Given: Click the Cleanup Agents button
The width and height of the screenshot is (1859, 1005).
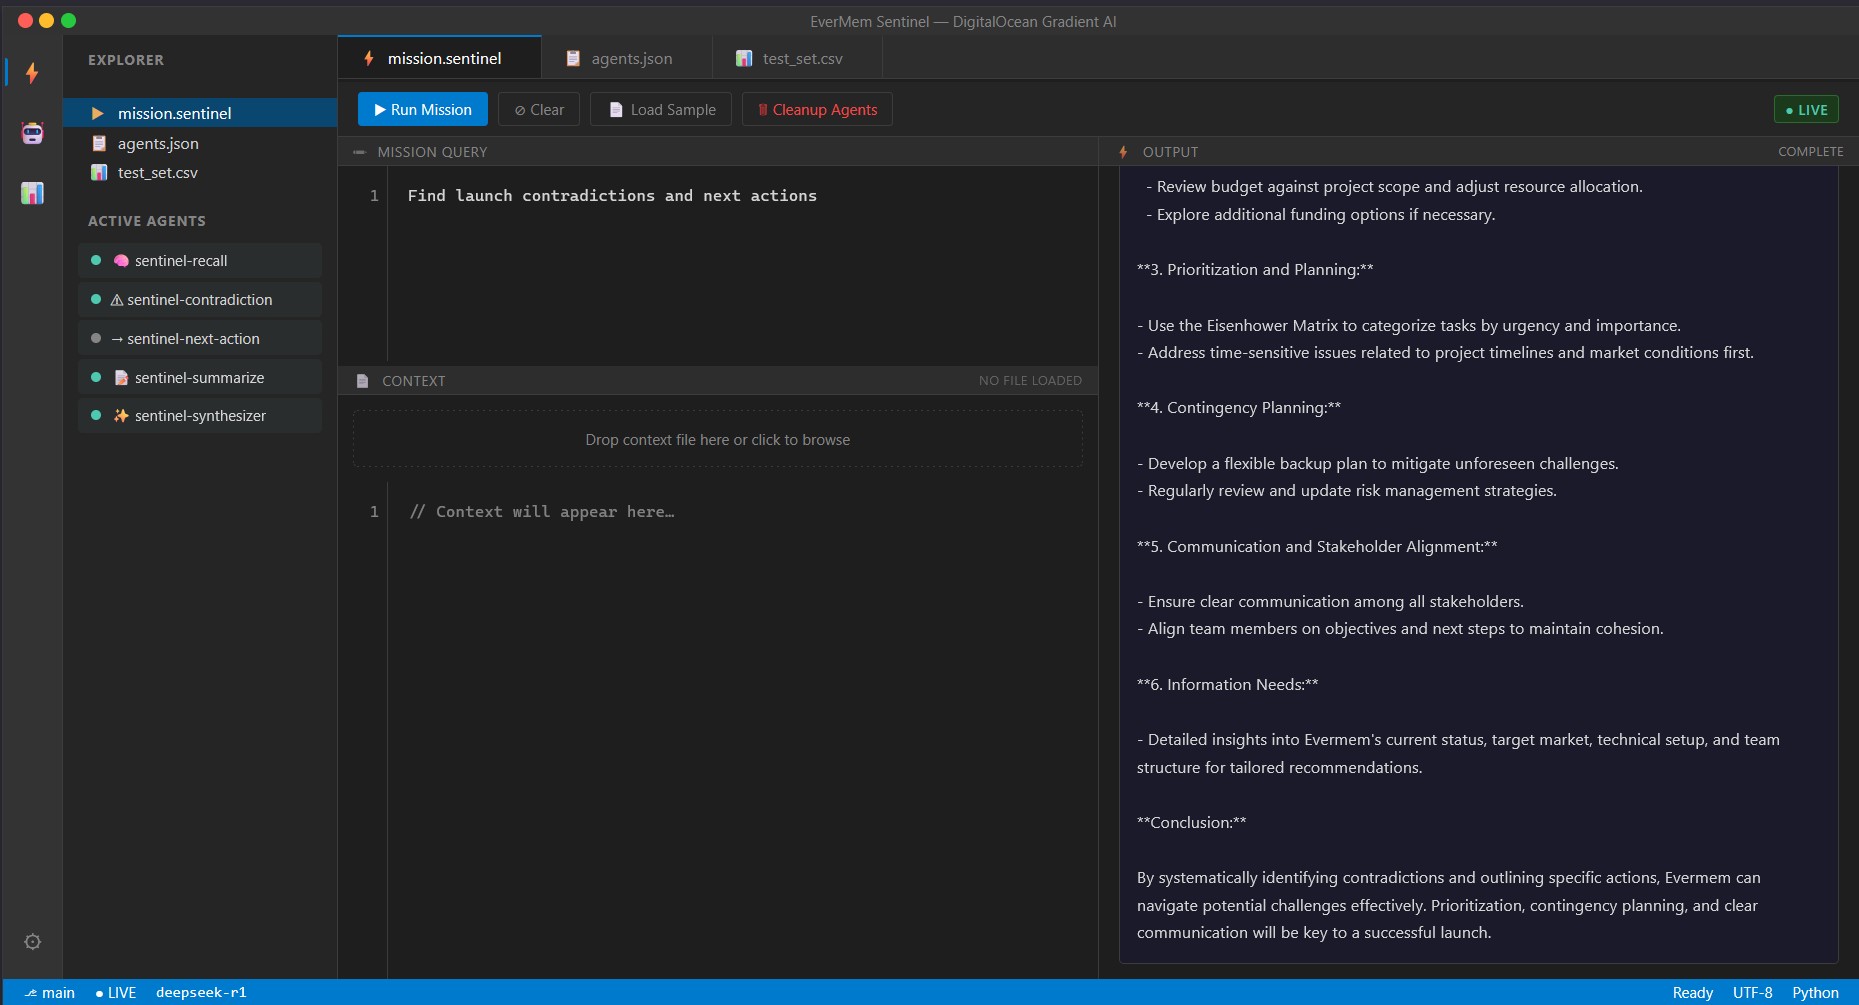Looking at the screenshot, I should point(817,110).
